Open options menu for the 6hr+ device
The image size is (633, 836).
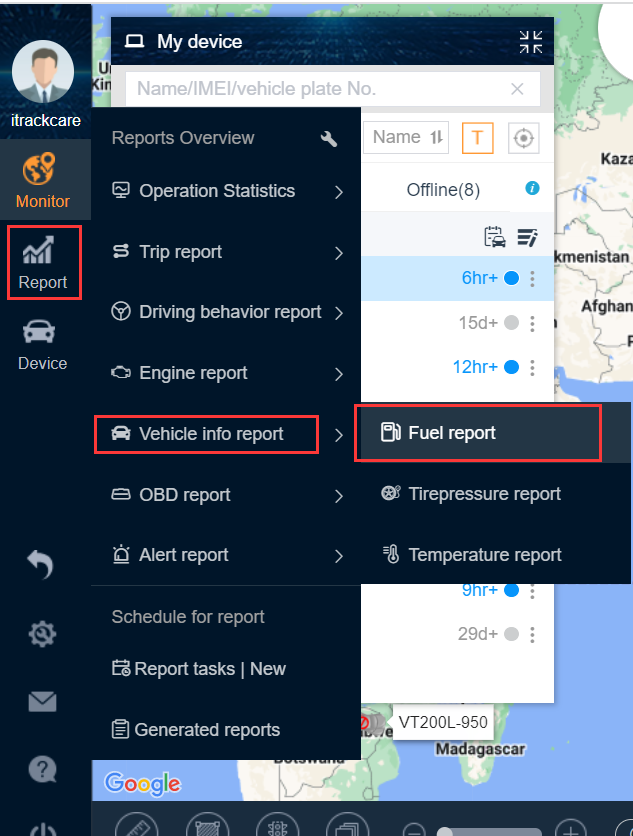point(532,278)
